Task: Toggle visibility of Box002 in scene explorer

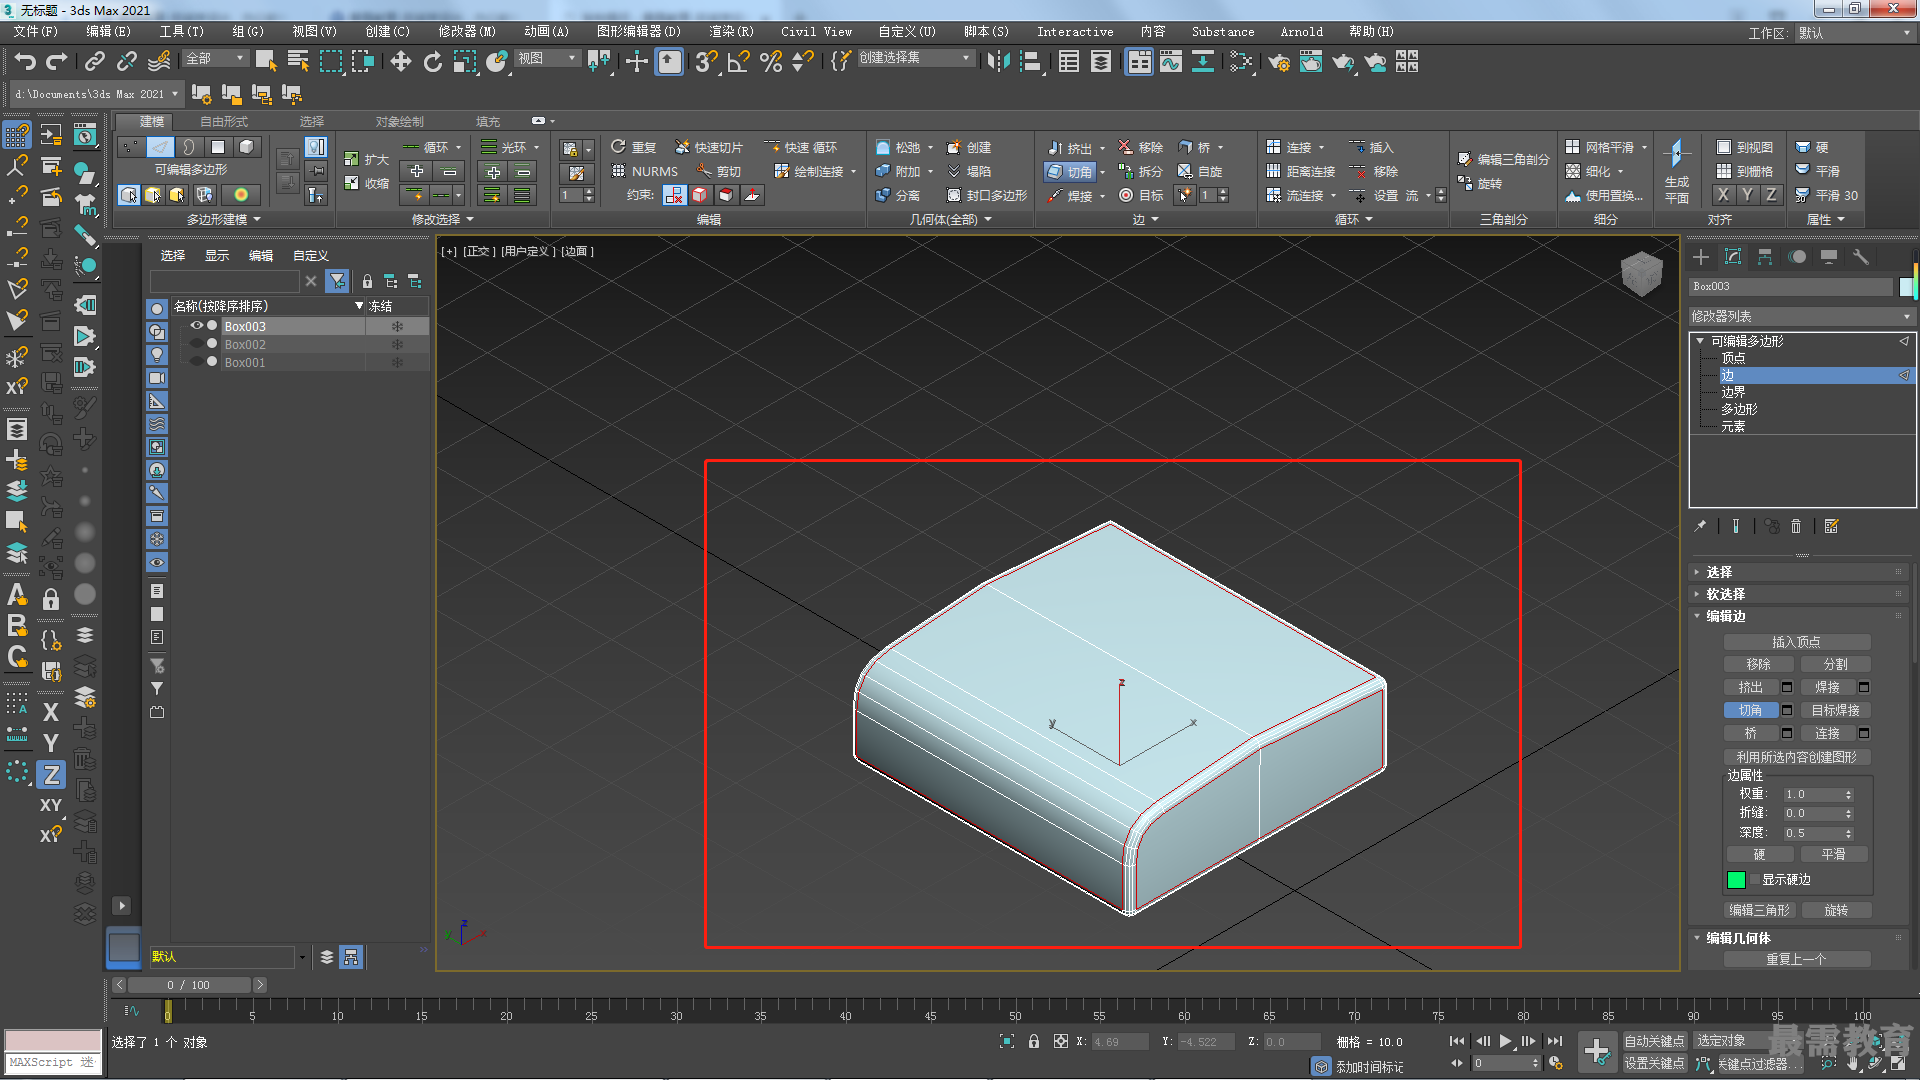Action: (x=197, y=344)
